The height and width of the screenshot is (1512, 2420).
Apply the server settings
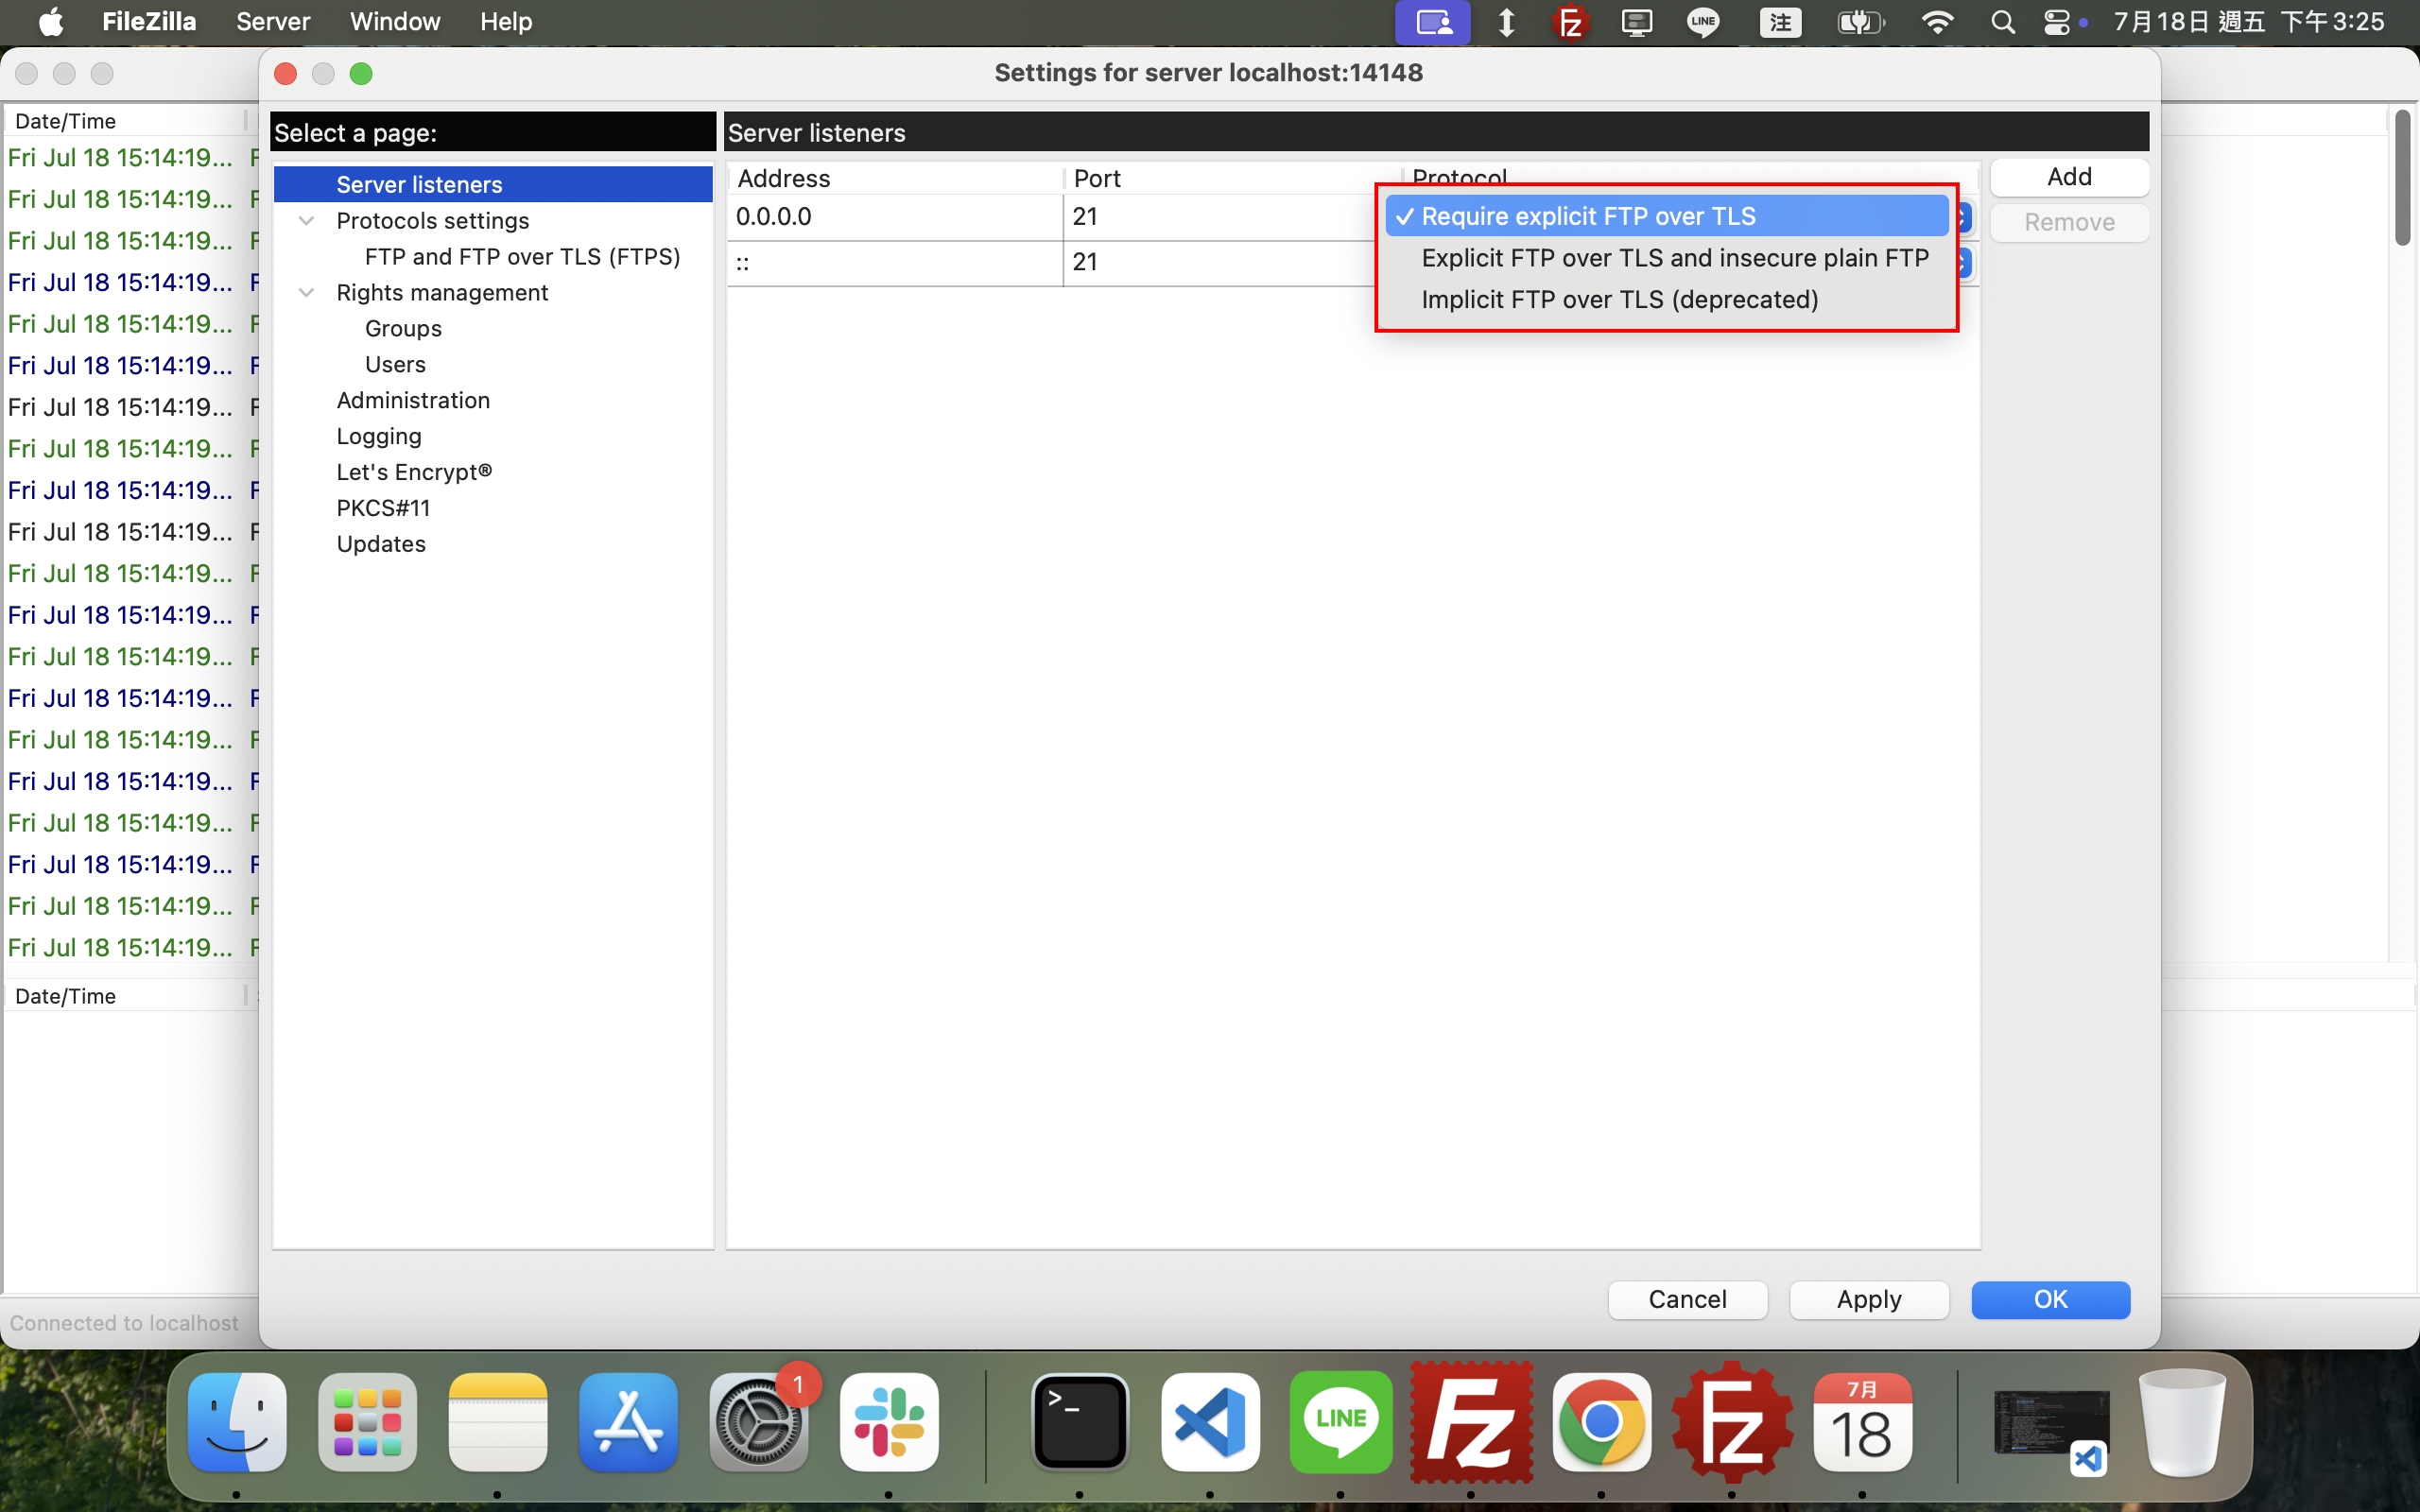click(x=1868, y=1299)
